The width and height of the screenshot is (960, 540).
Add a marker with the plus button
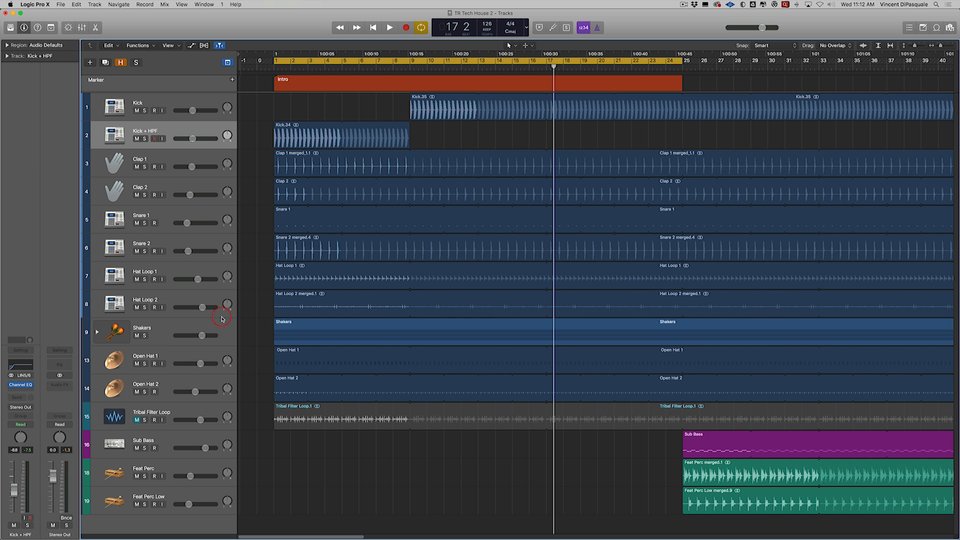click(x=232, y=80)
